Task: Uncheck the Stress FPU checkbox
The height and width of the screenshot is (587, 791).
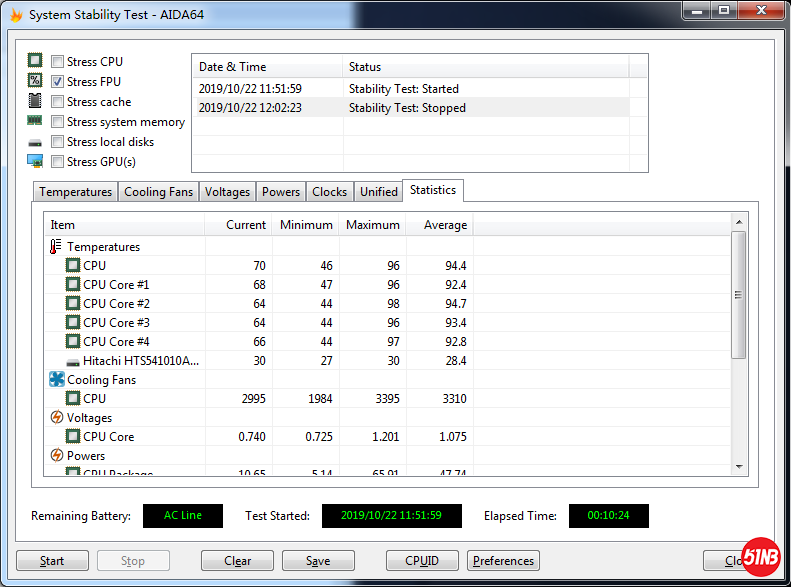Action: 58,82
